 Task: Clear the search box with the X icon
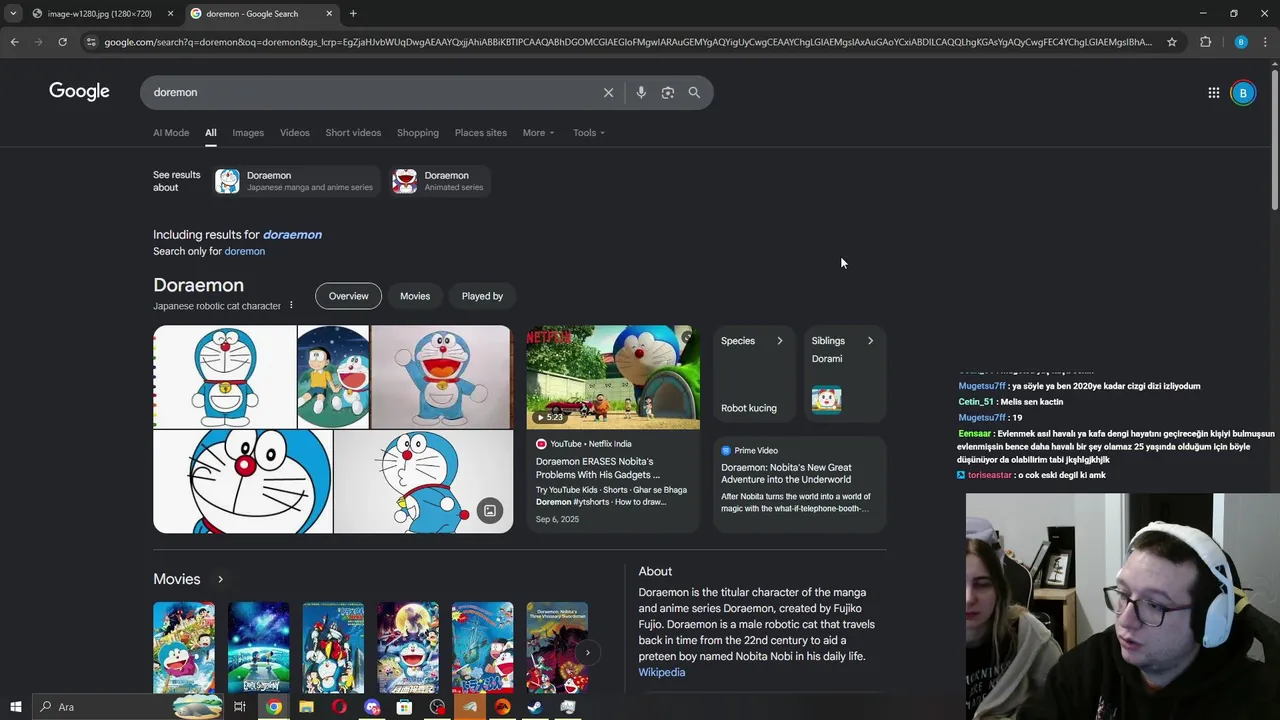608,92
